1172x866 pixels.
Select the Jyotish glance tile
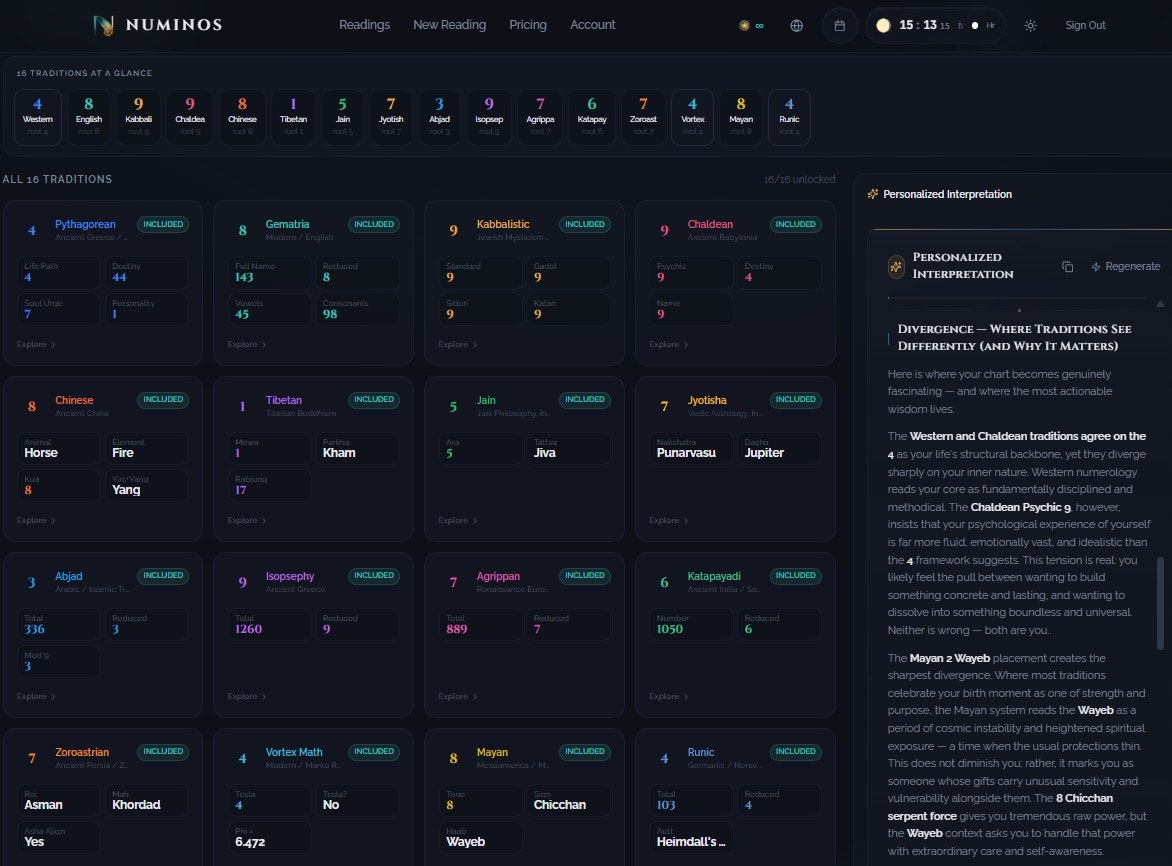coord(391,117)
